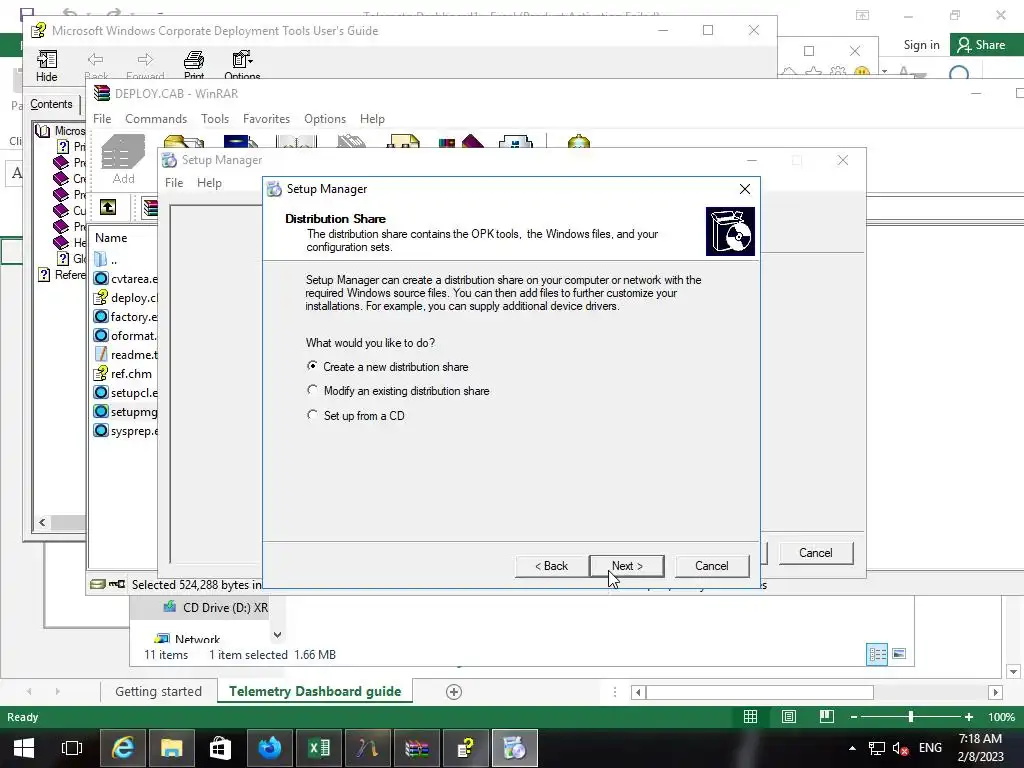Click Next in the Setup Manager wizard
The height and width of the screenshot is (768, 1024).
(627, 566)
